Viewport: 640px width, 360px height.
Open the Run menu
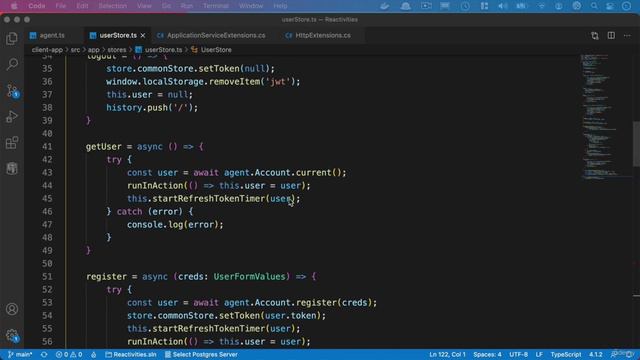coord(187,6)
